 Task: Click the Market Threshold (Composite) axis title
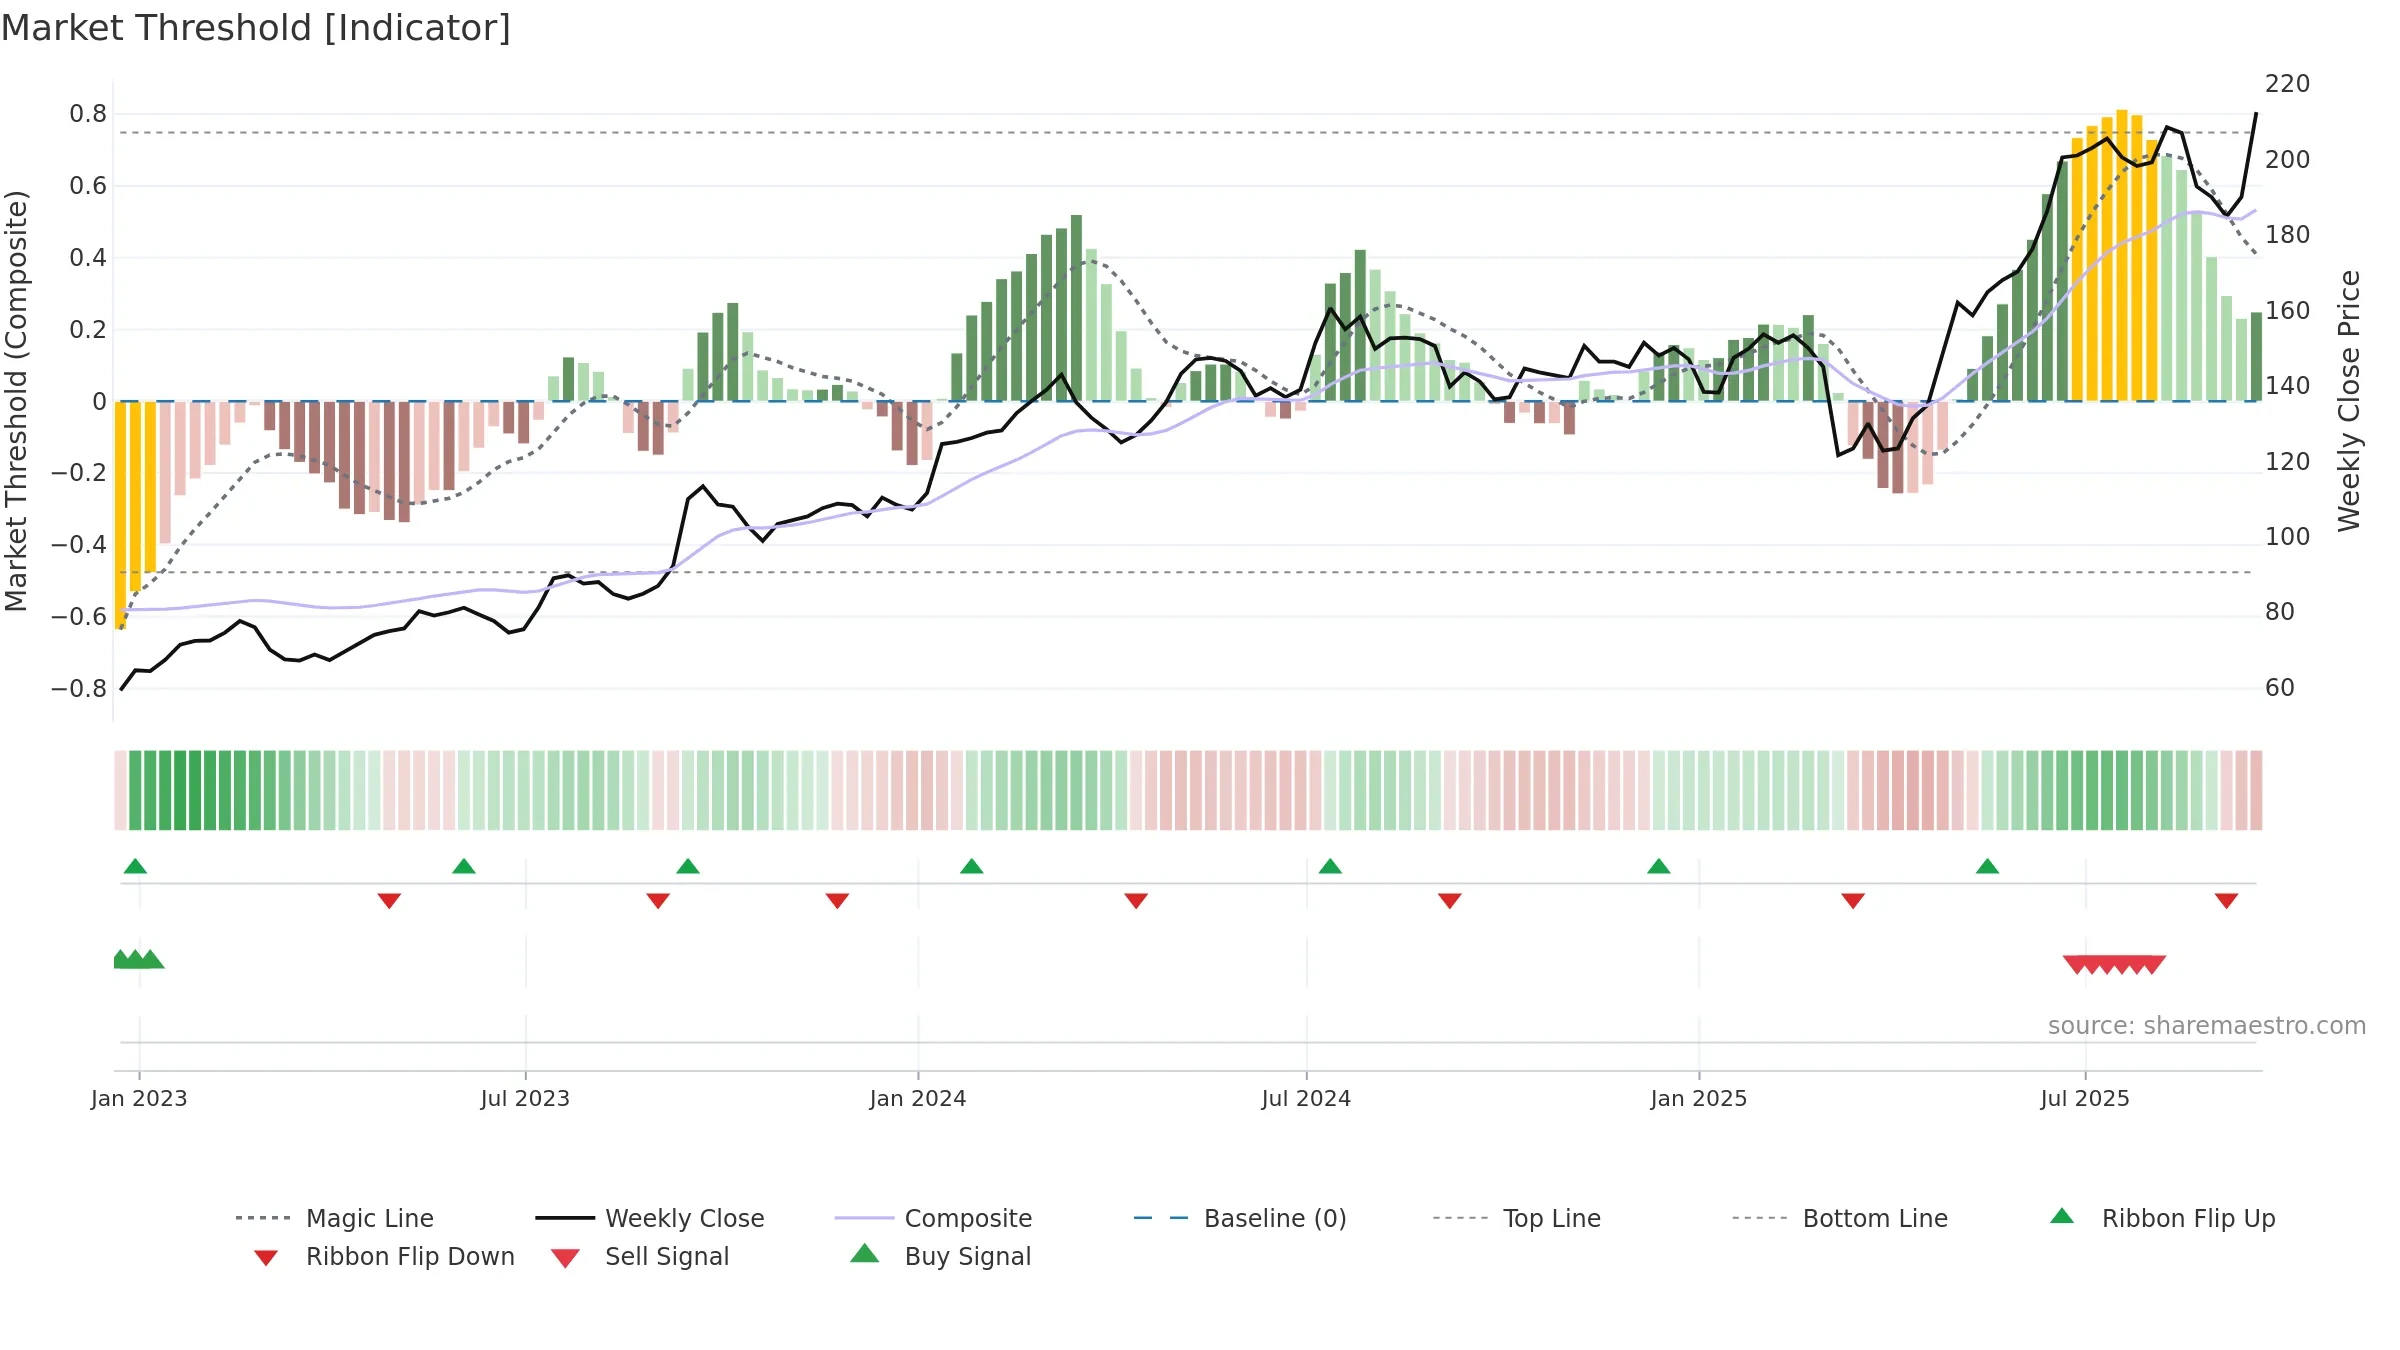click(16, 400)
